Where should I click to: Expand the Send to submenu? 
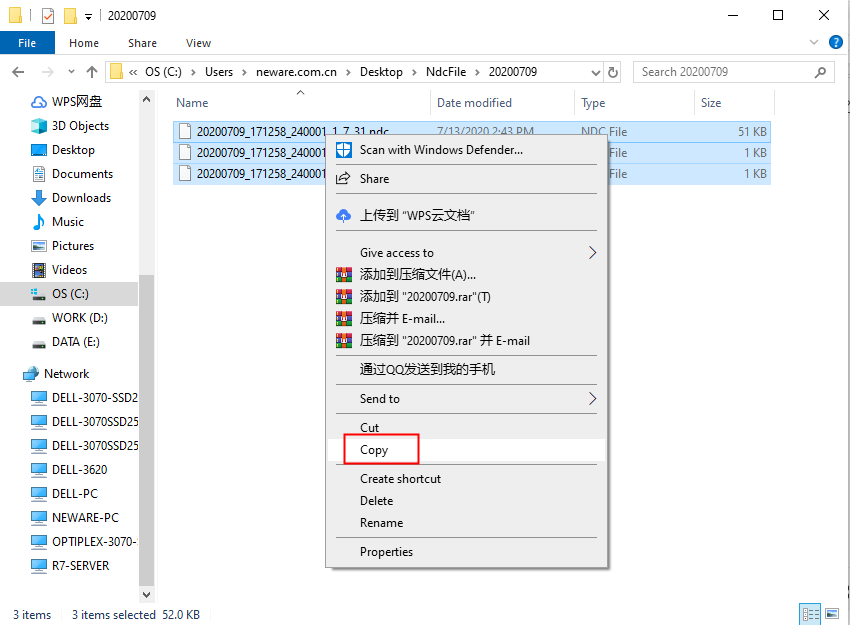coord(466,399)
